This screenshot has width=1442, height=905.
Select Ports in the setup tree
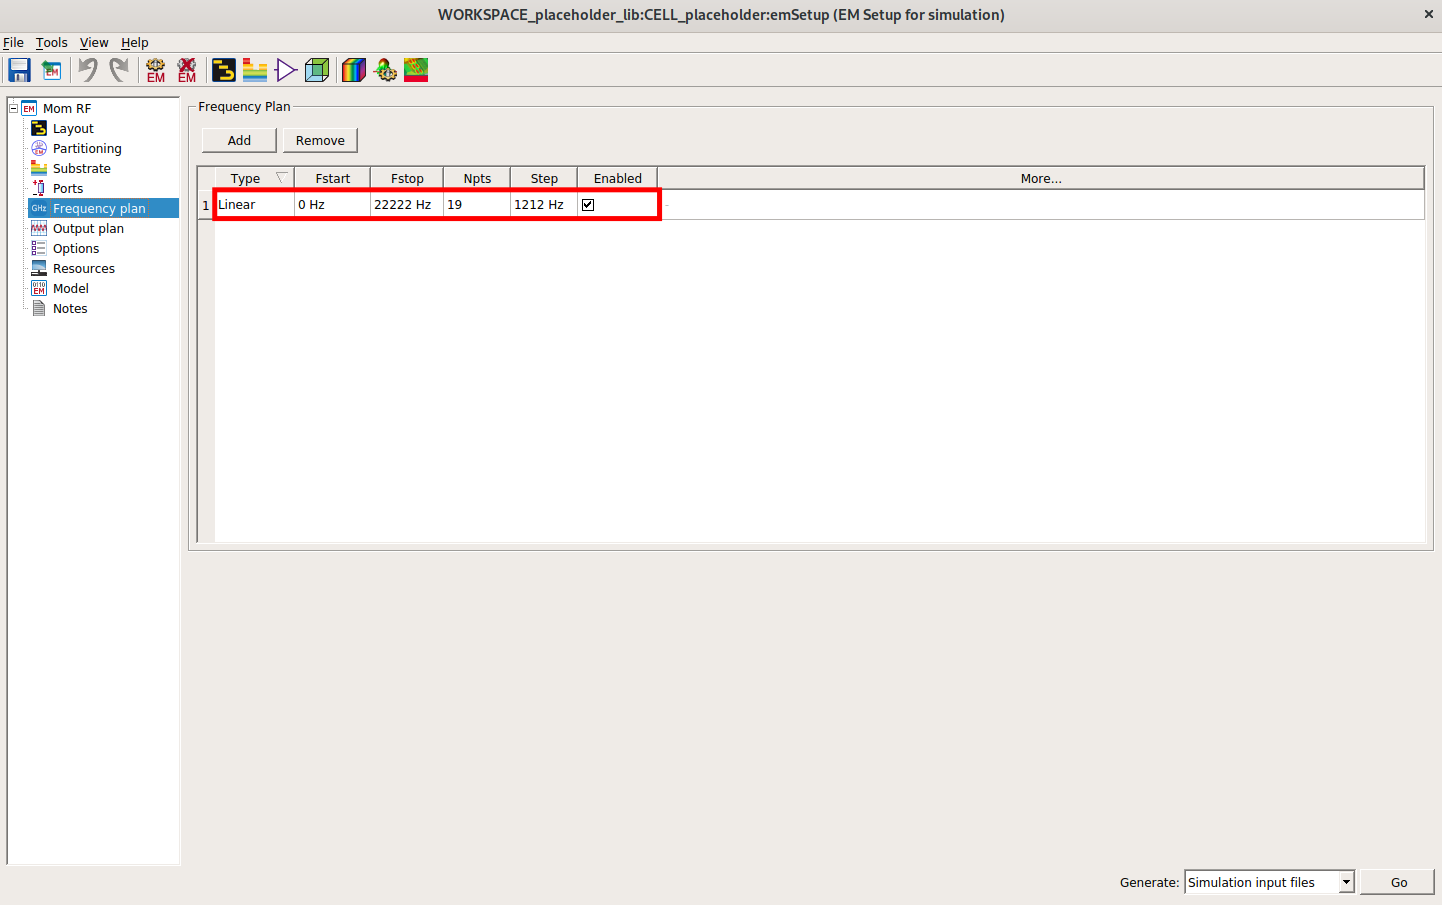68,188
